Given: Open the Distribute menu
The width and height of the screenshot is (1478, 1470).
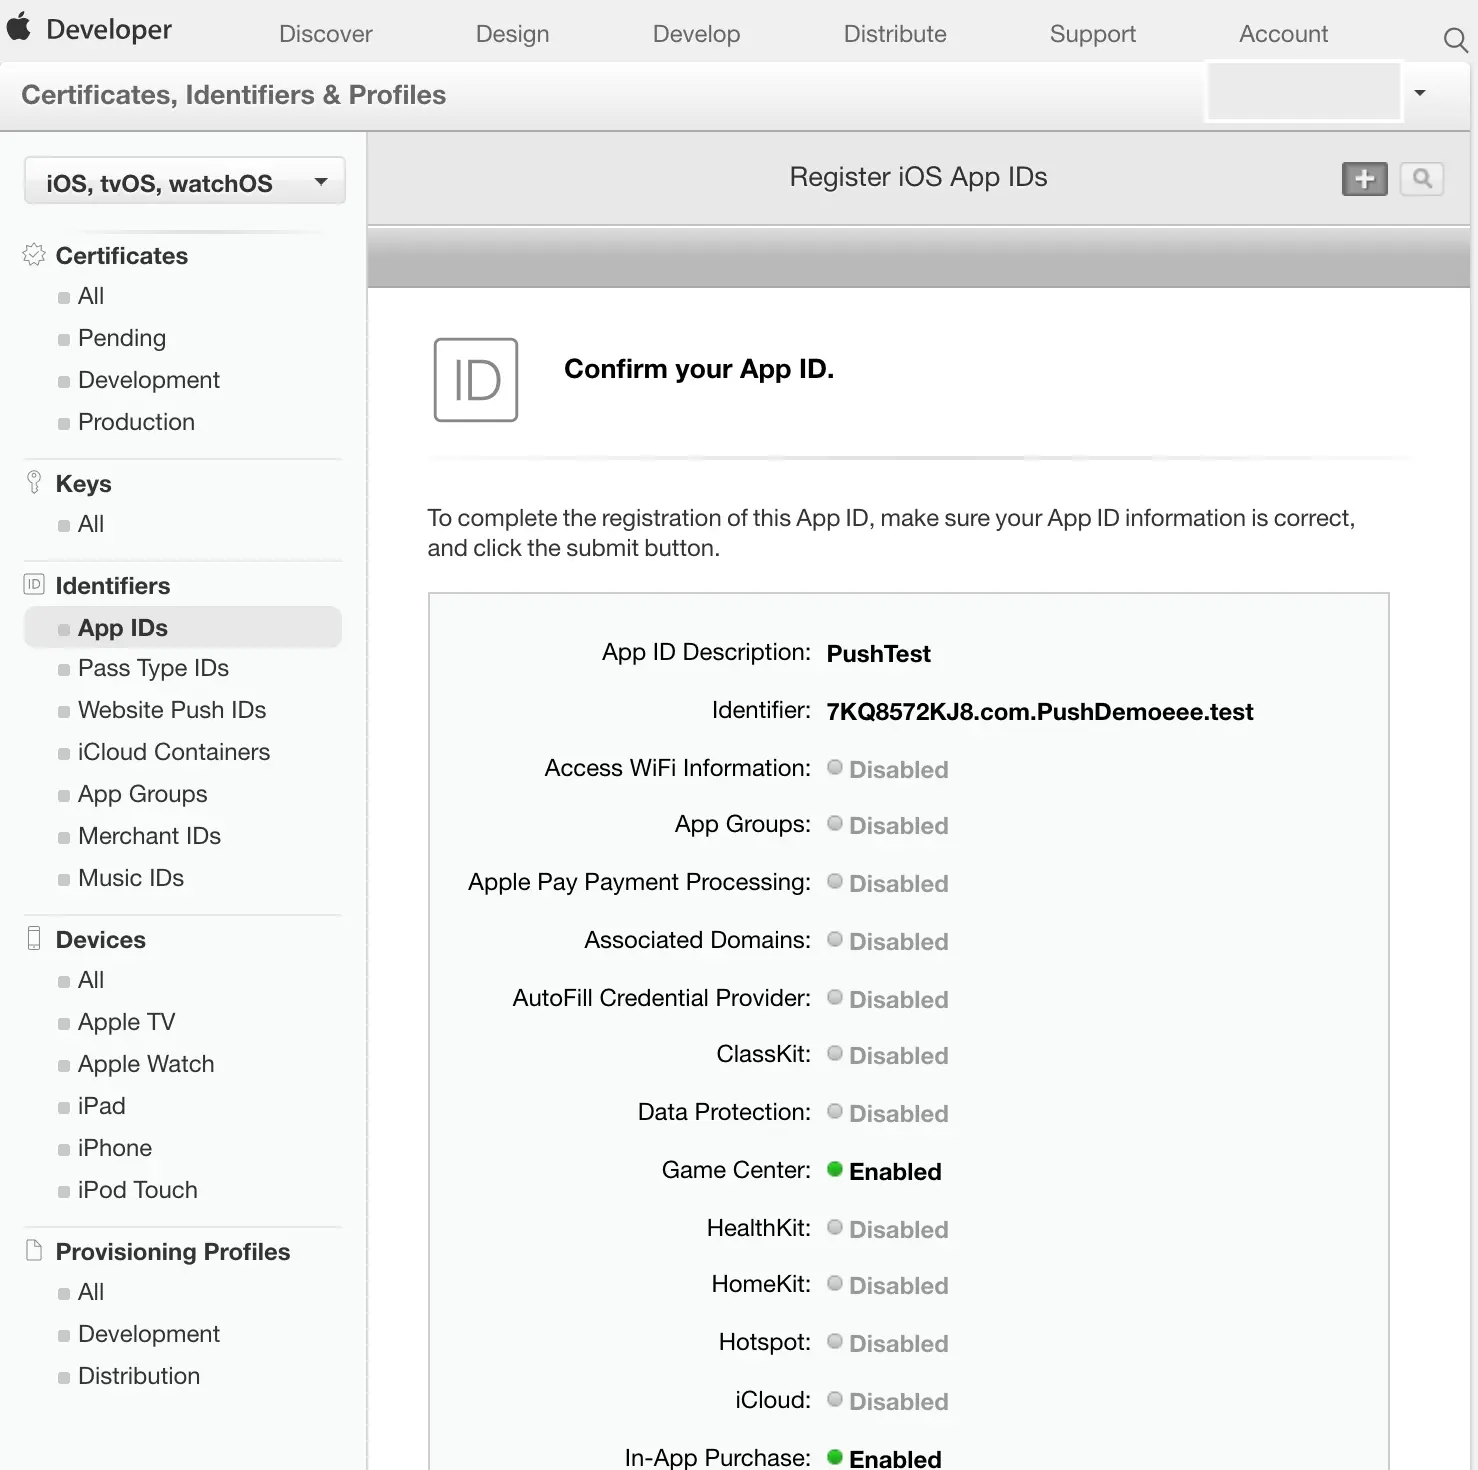Looking at the screenshot, I should point(895,34).
